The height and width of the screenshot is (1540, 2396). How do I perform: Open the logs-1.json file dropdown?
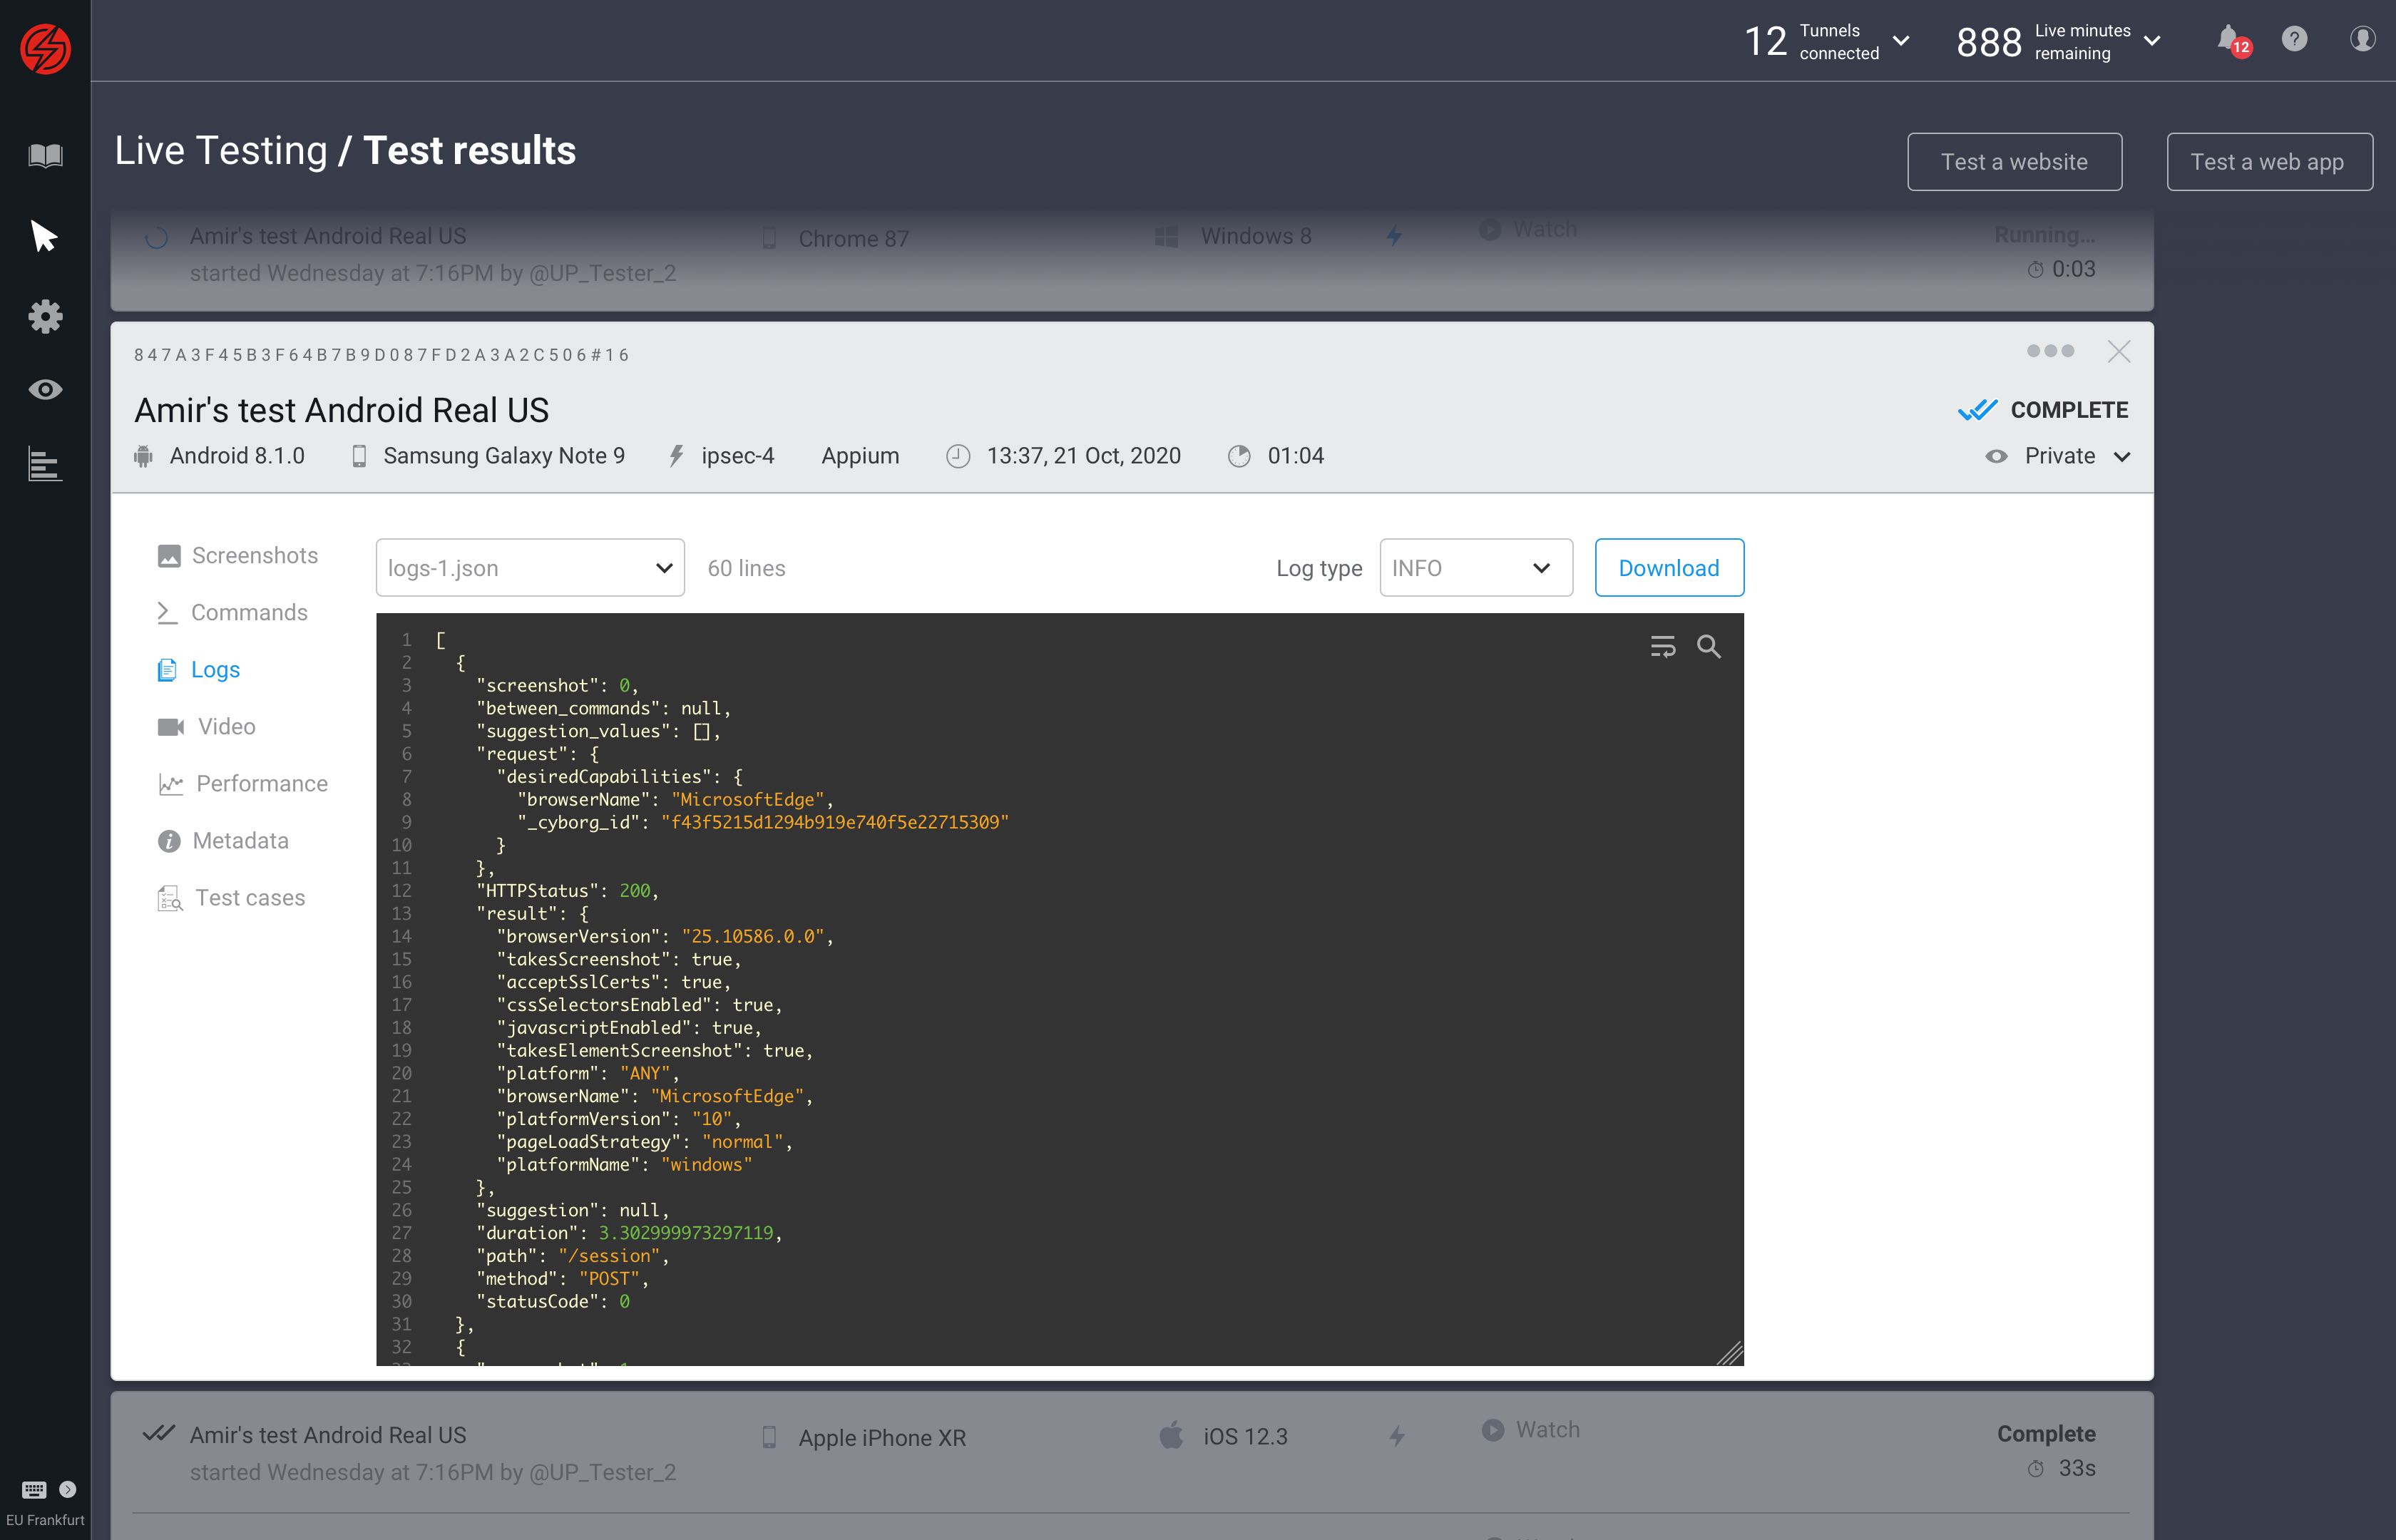530,567
